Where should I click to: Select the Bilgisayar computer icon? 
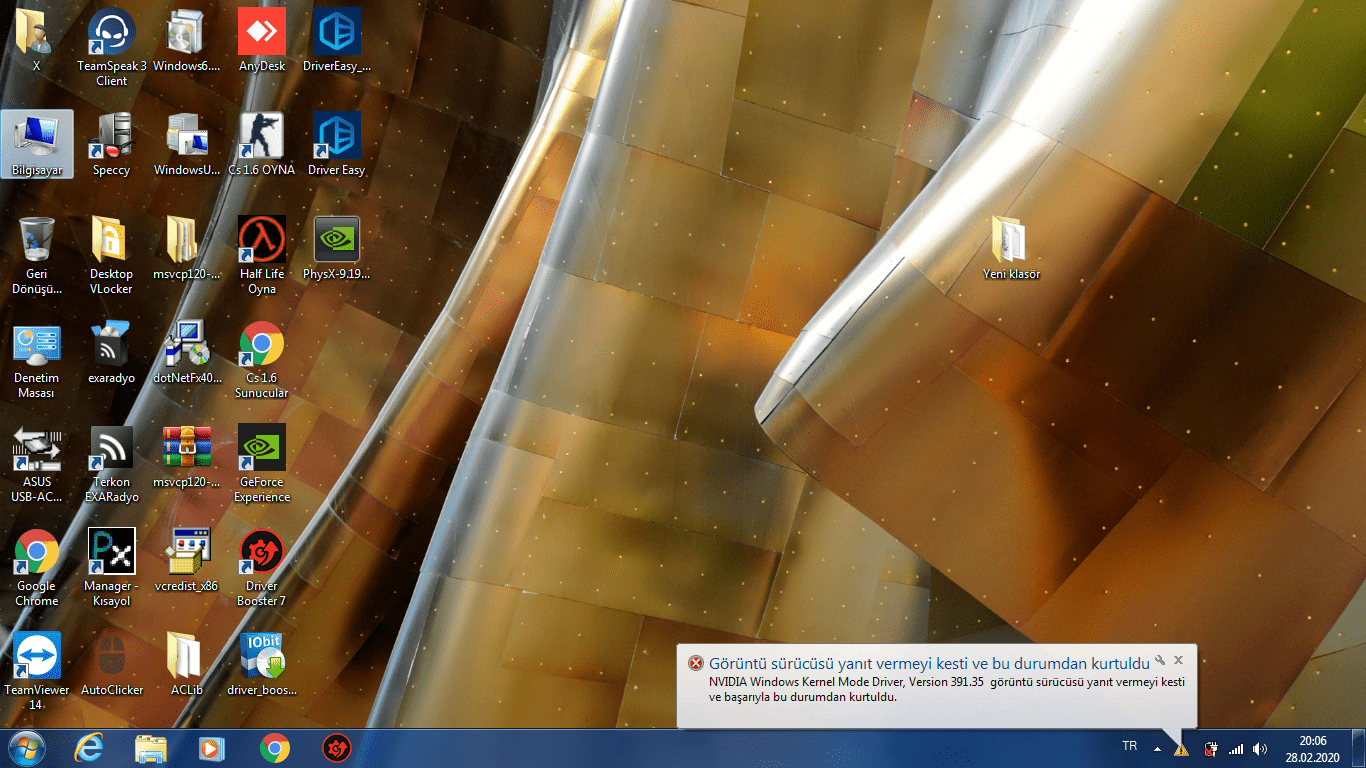(x=37, y=144)
